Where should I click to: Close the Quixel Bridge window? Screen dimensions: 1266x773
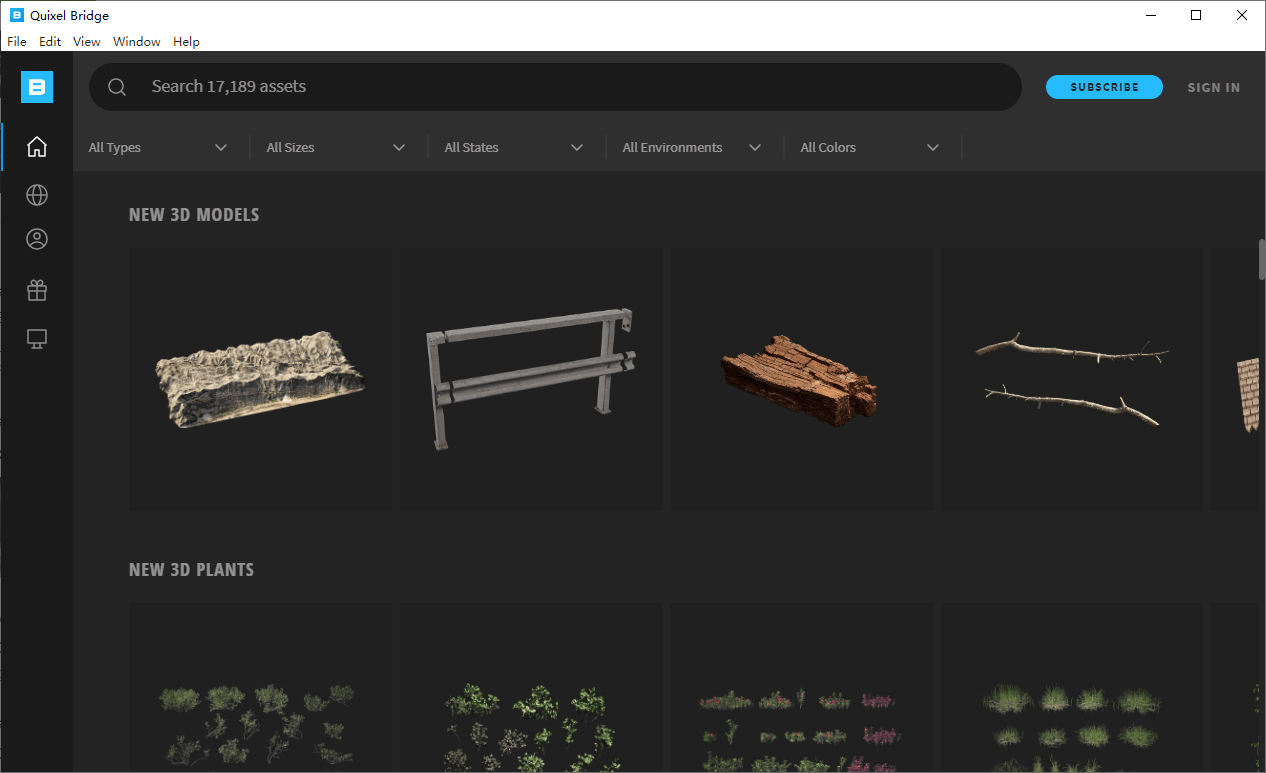point(1242,15)
